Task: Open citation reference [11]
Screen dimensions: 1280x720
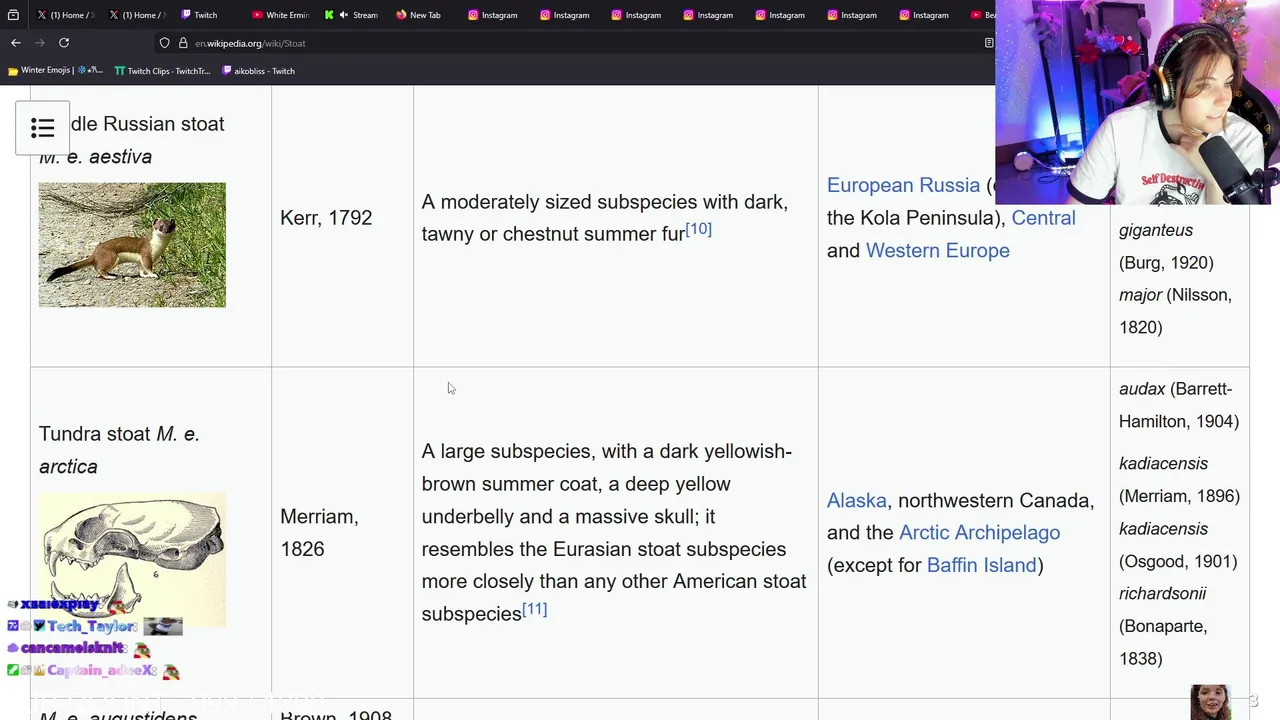Action: pos(534,609)
